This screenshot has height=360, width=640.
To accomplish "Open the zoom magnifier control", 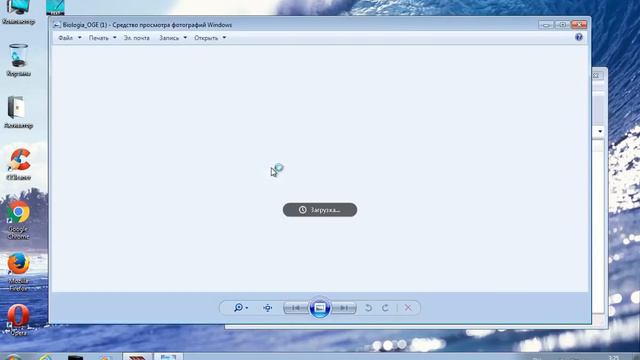I will tap(238, 308).
